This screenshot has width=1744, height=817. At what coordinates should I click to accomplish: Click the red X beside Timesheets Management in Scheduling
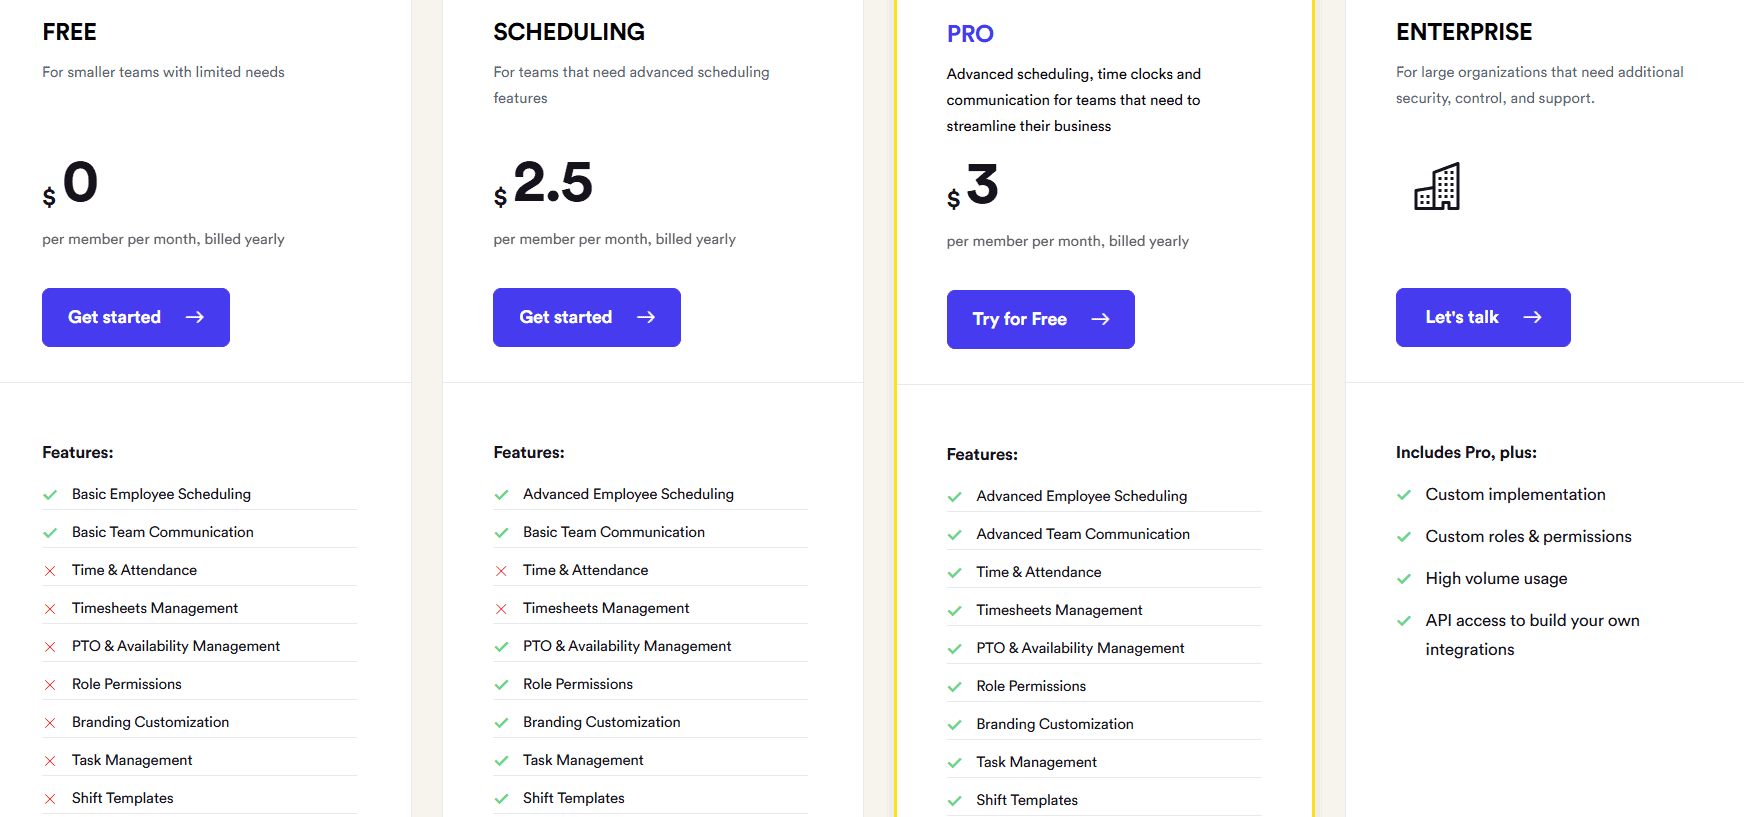[502, 608]
